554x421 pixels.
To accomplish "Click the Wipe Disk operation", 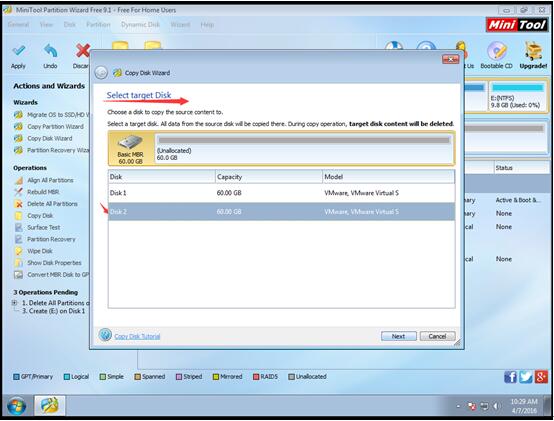I will click(x=40, y=251).
